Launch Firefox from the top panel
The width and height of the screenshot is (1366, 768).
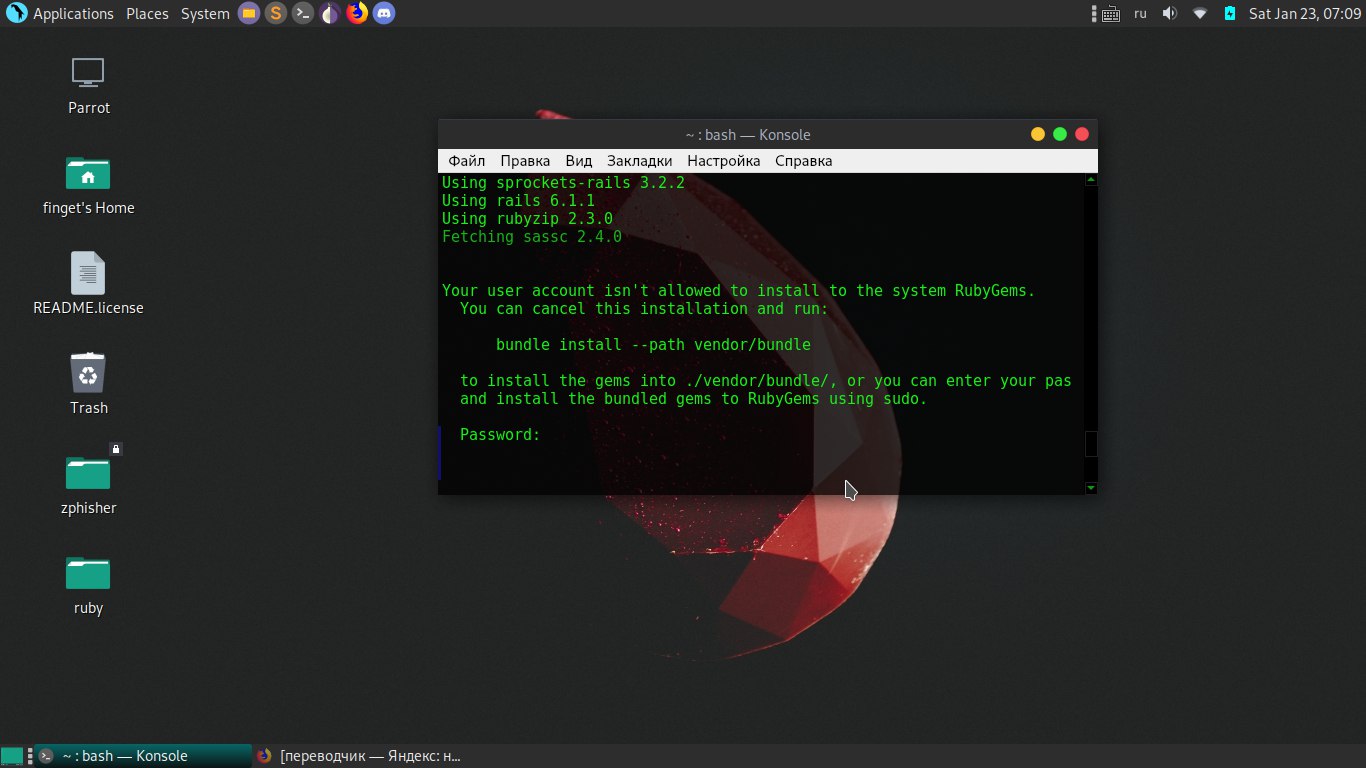(x=356, y=13)
